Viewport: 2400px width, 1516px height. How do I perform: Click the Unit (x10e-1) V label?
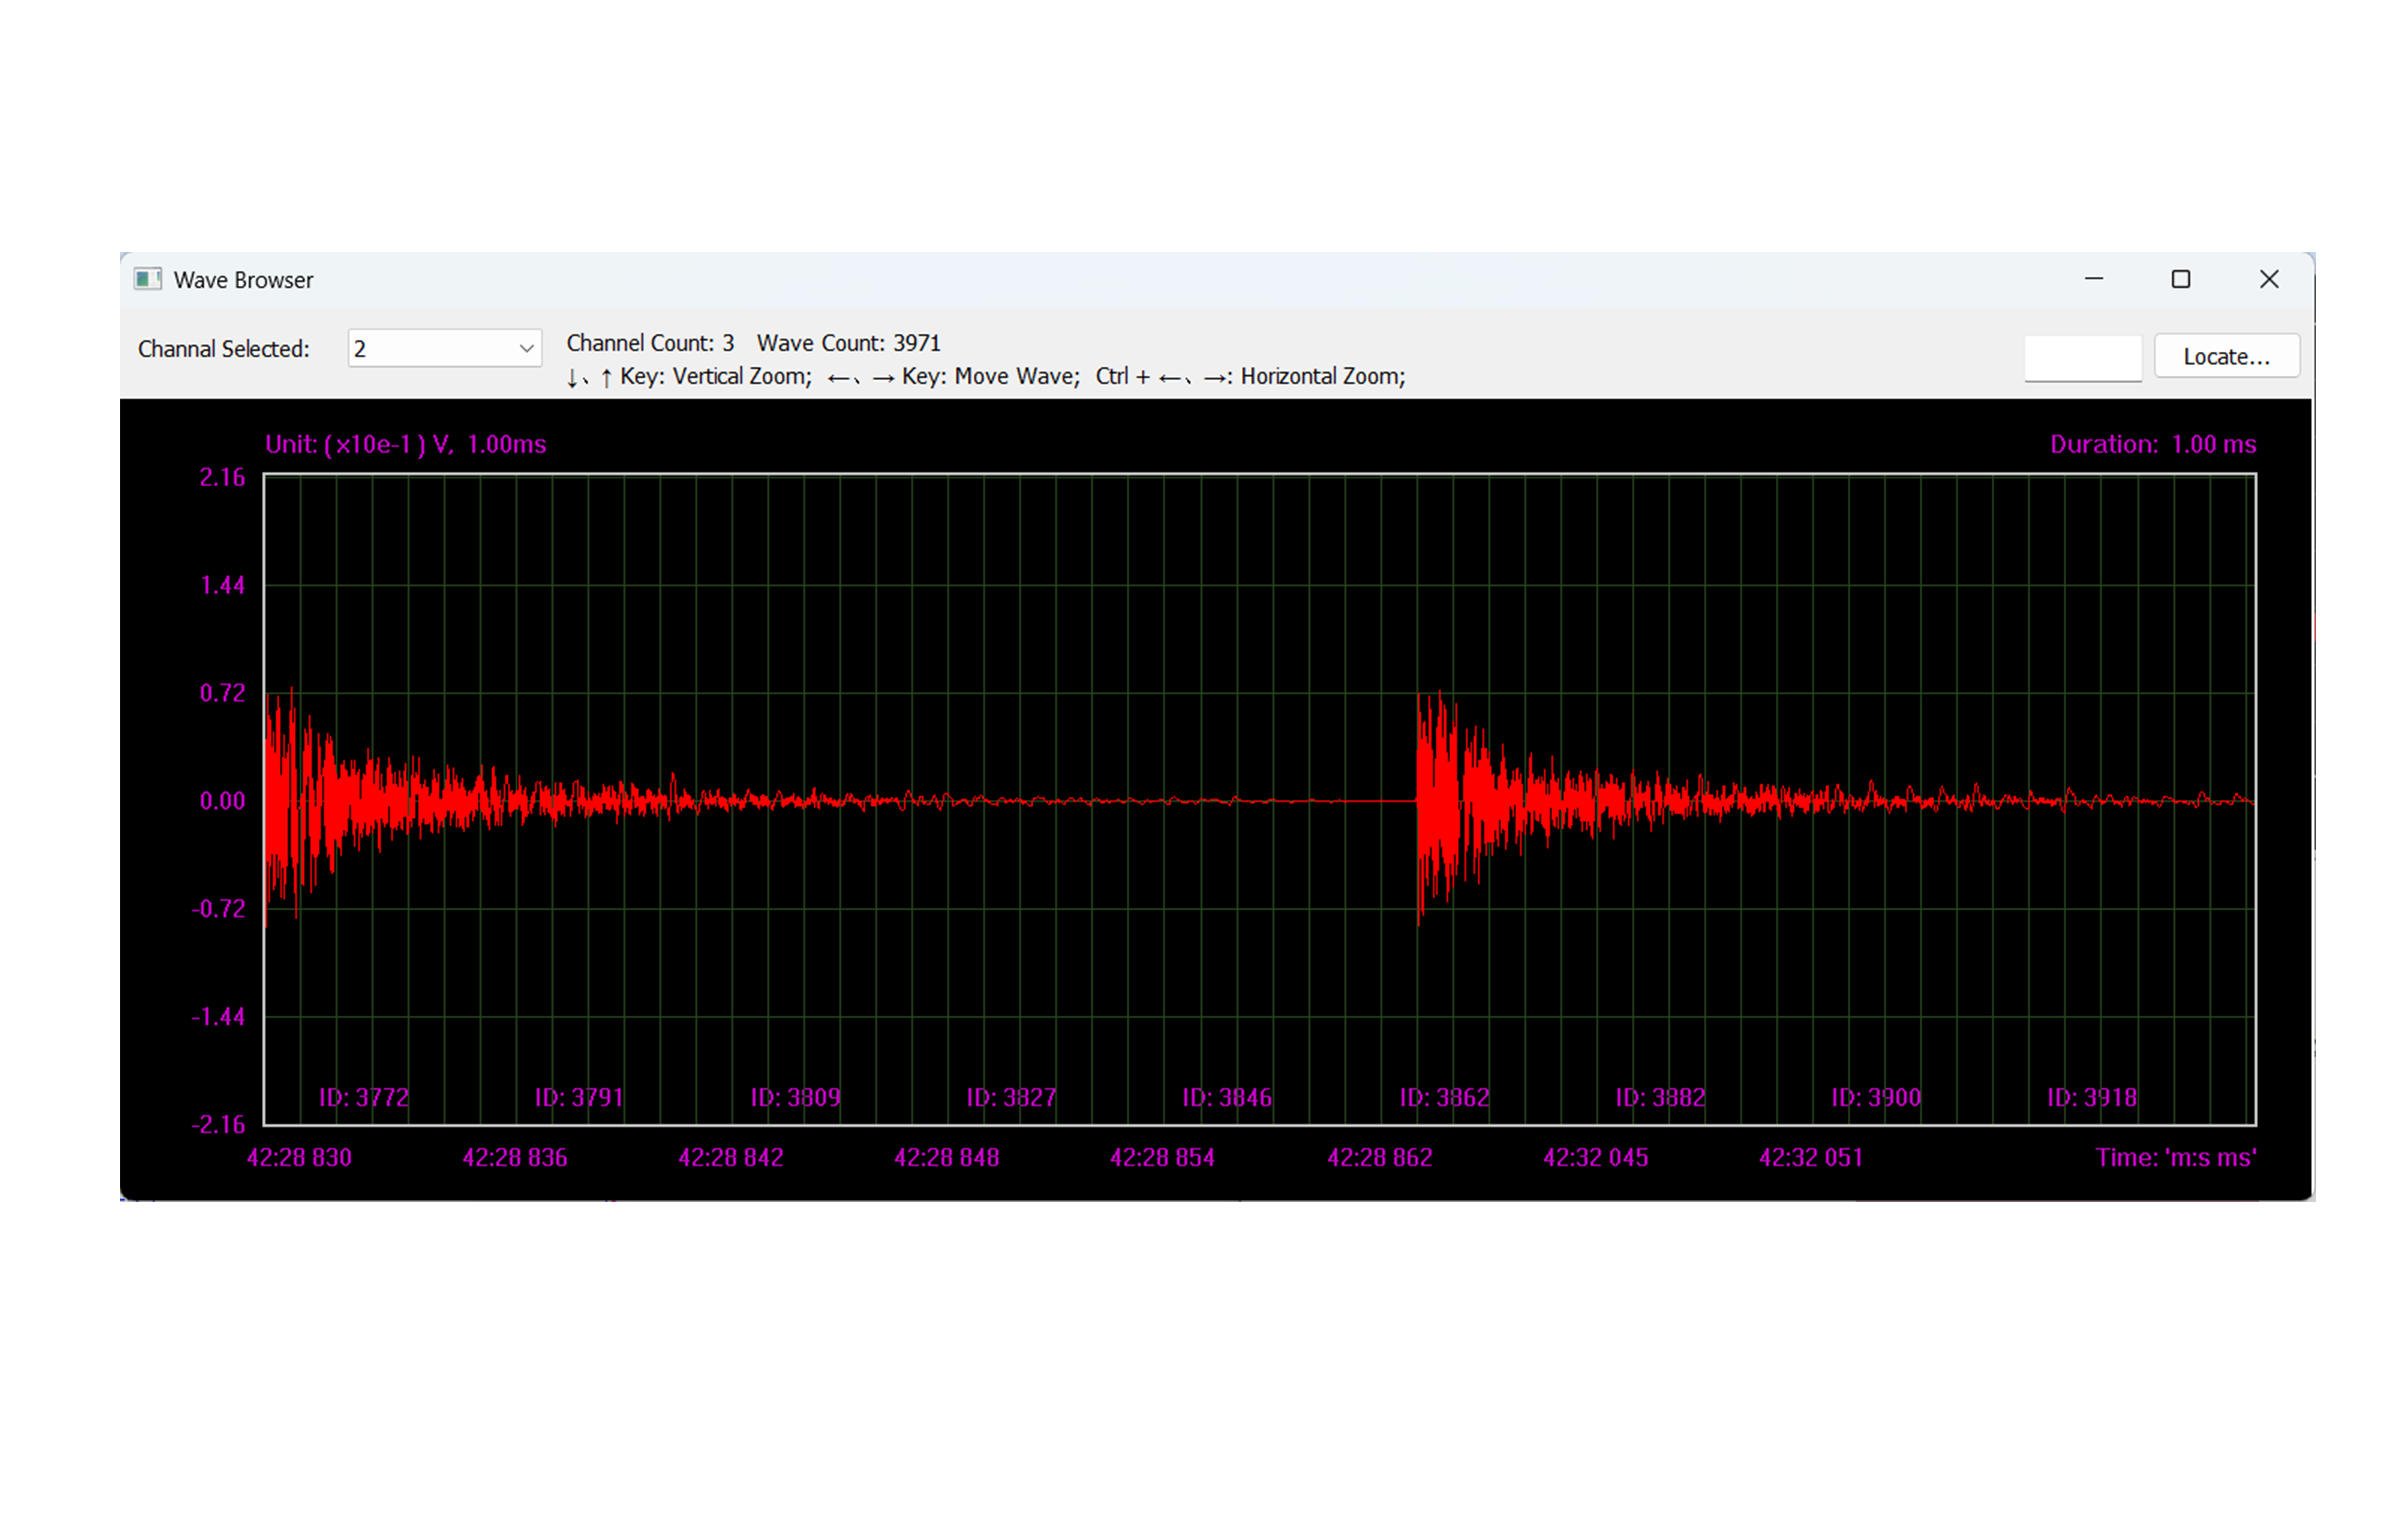[x=405, y=444]
